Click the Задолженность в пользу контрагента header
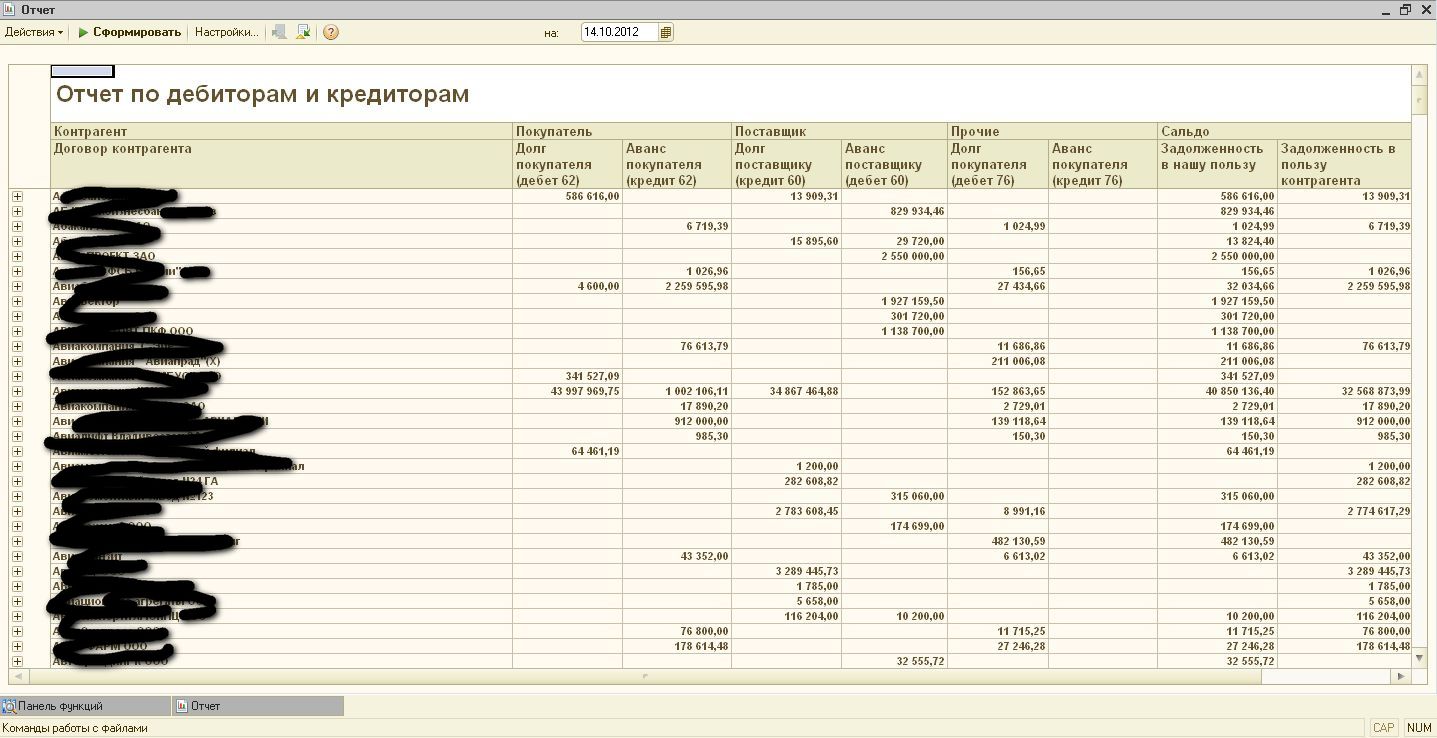The image size is (1437, 738). pyautogui.click(x=1345, y=164)
